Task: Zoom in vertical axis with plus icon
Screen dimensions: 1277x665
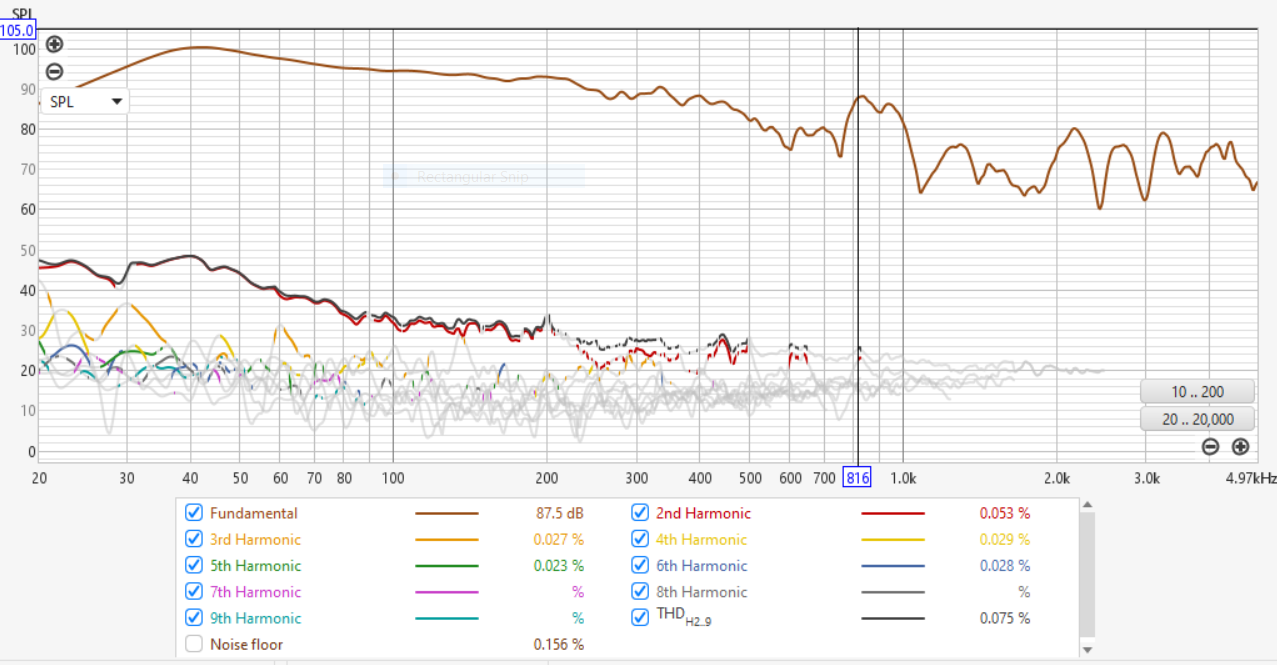Action: pos(55,44)
